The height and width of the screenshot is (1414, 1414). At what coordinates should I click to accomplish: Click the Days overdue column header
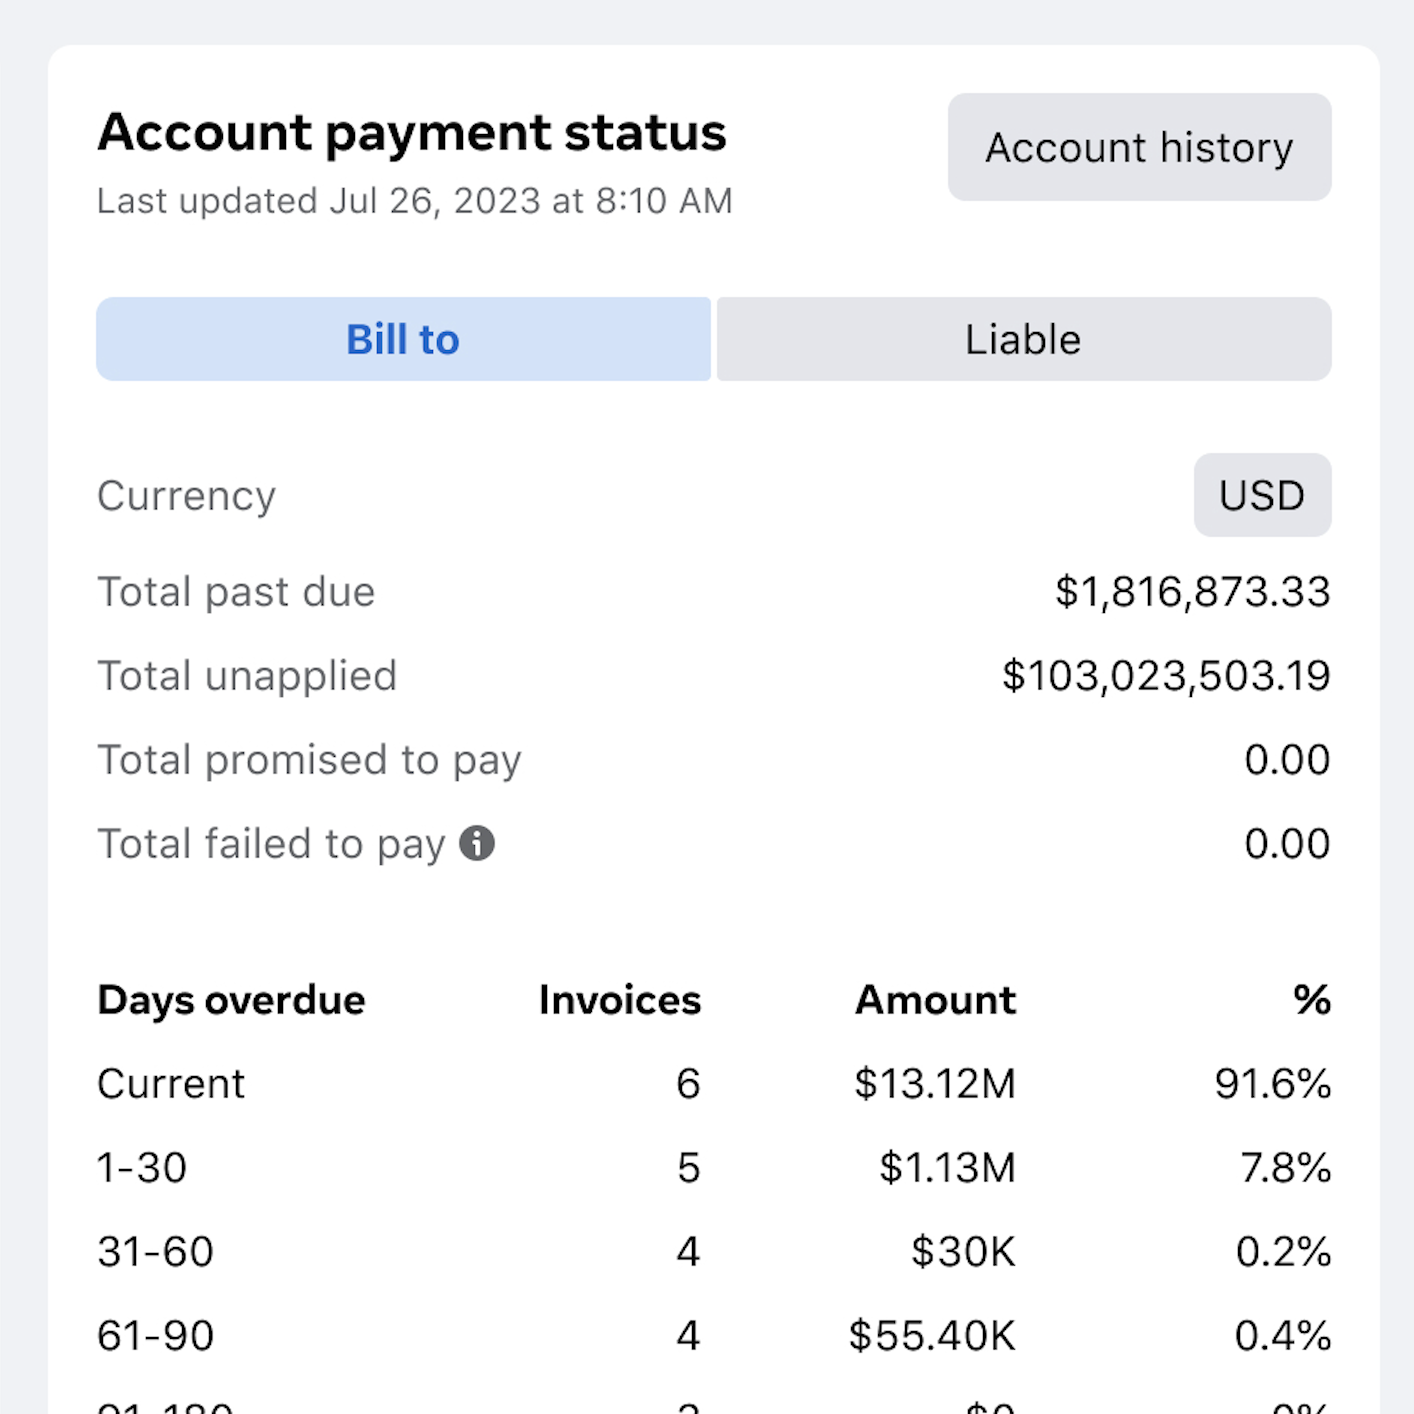[231, 1000]
